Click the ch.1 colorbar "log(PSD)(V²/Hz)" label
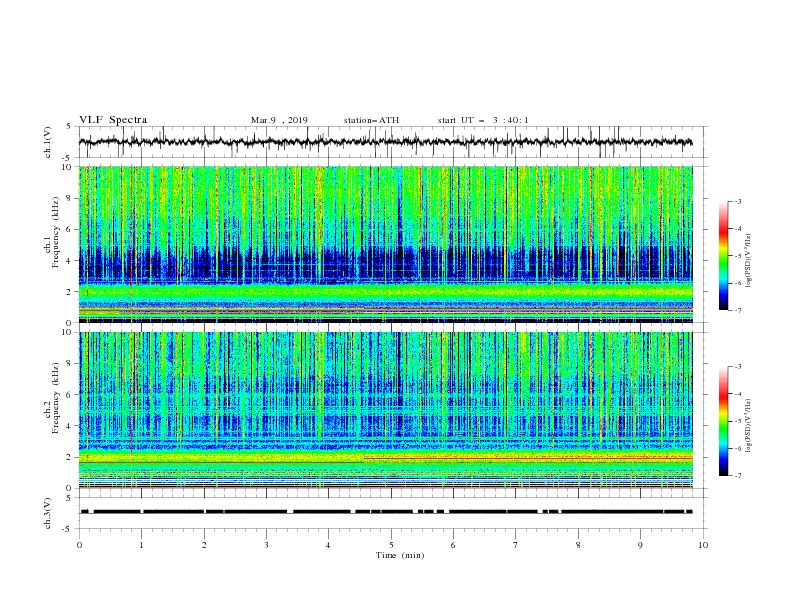 [749, 261]
